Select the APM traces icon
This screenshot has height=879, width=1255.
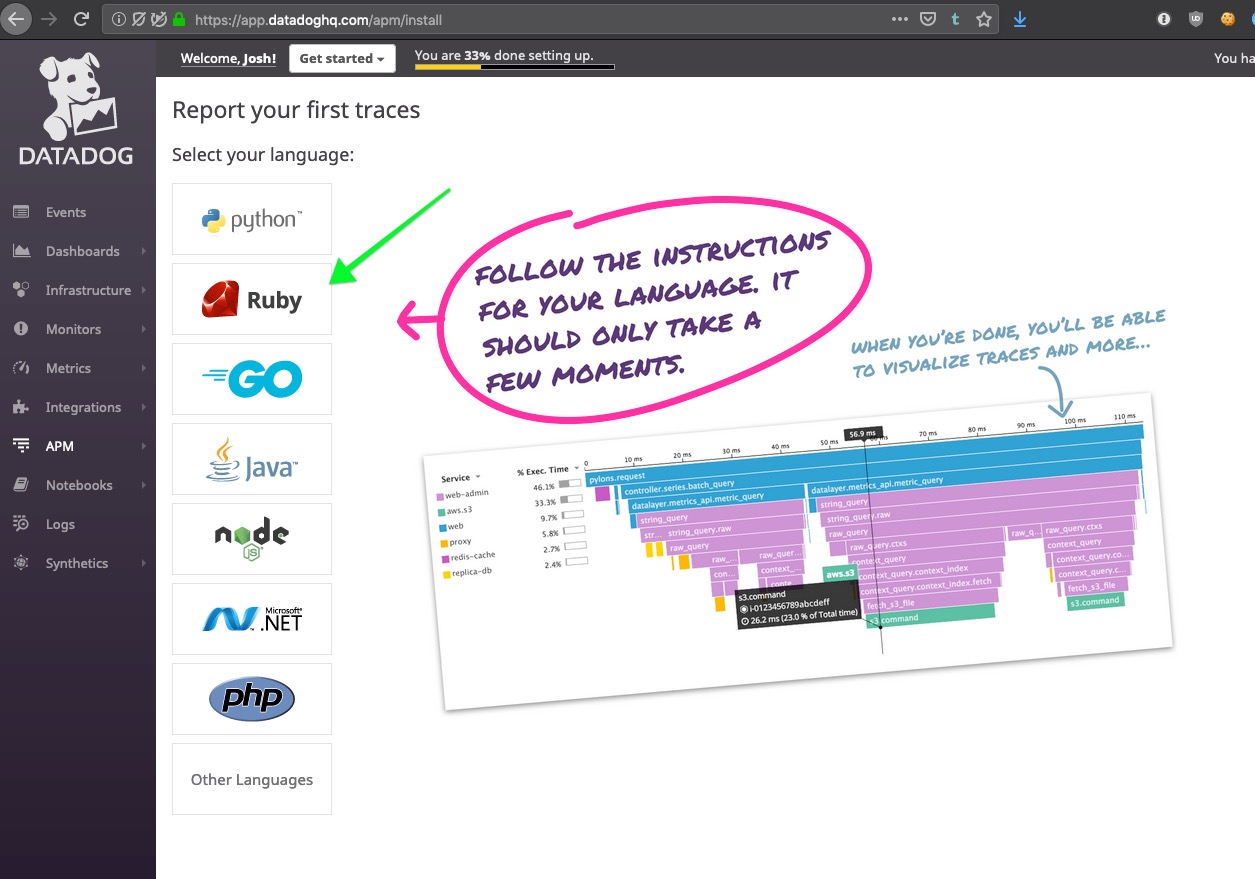click(21, 446)
